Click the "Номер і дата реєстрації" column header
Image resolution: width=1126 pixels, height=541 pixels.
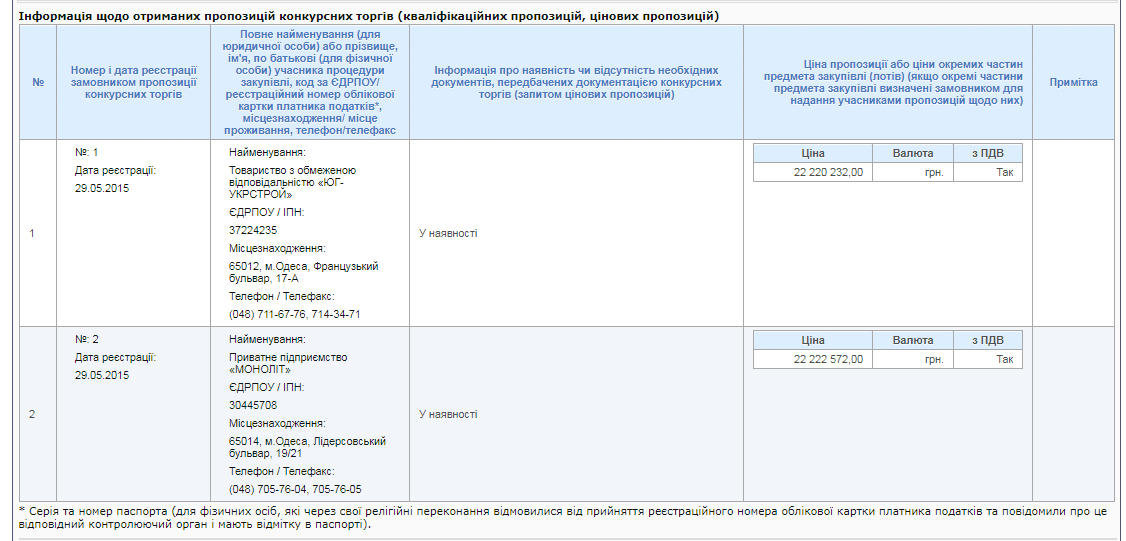(x=126, y=82)
